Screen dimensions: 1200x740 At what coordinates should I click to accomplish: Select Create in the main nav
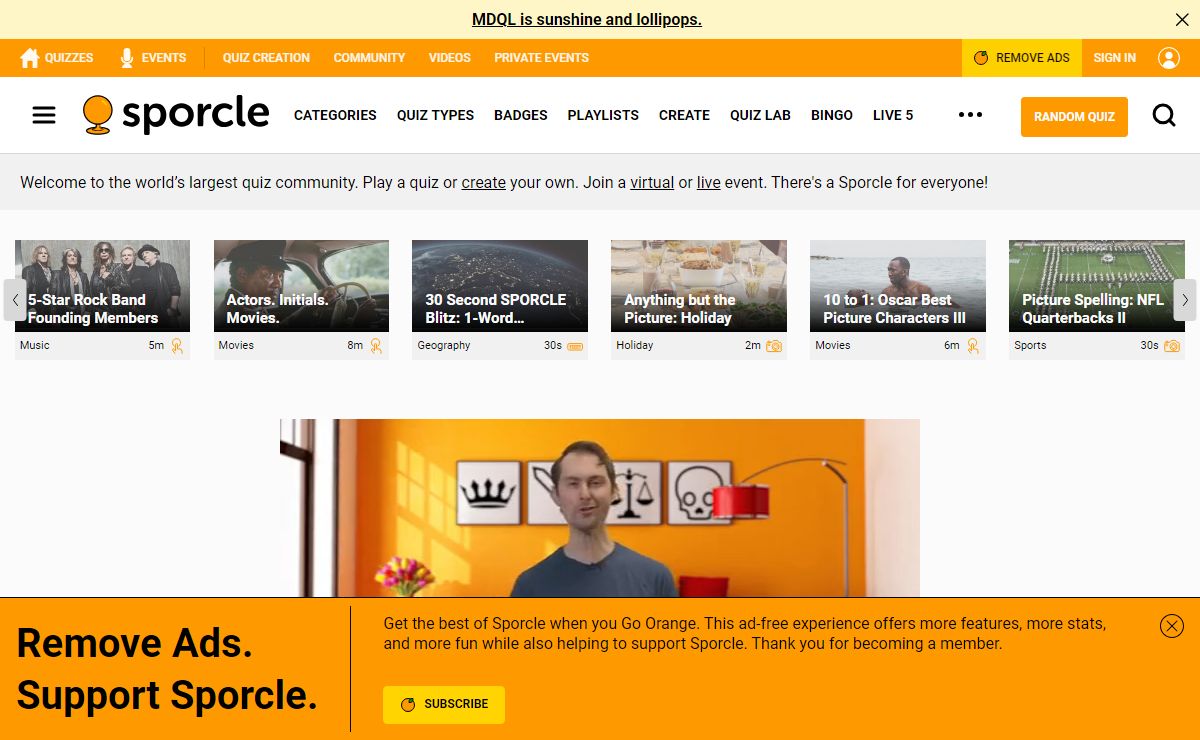(x=684, y=115)
